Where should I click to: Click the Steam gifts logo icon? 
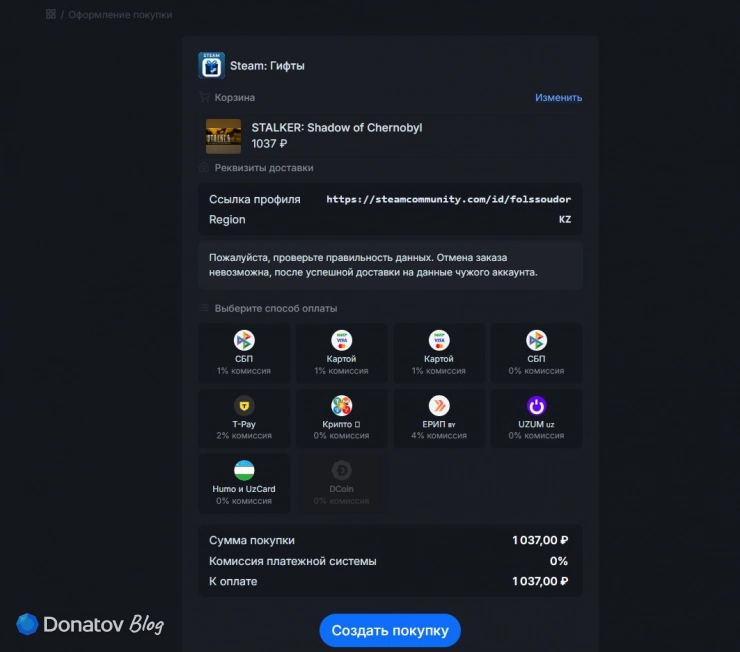coord(211,65)
